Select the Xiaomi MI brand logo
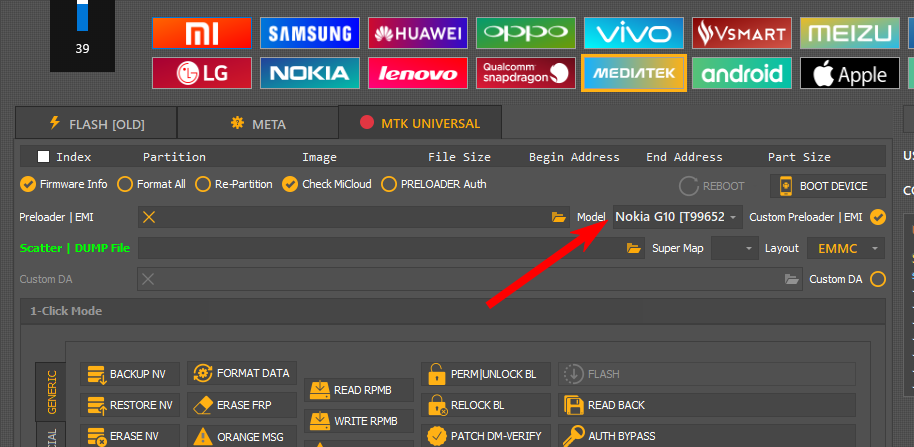This screenshot has width=914, height=447. coord(202,33)
